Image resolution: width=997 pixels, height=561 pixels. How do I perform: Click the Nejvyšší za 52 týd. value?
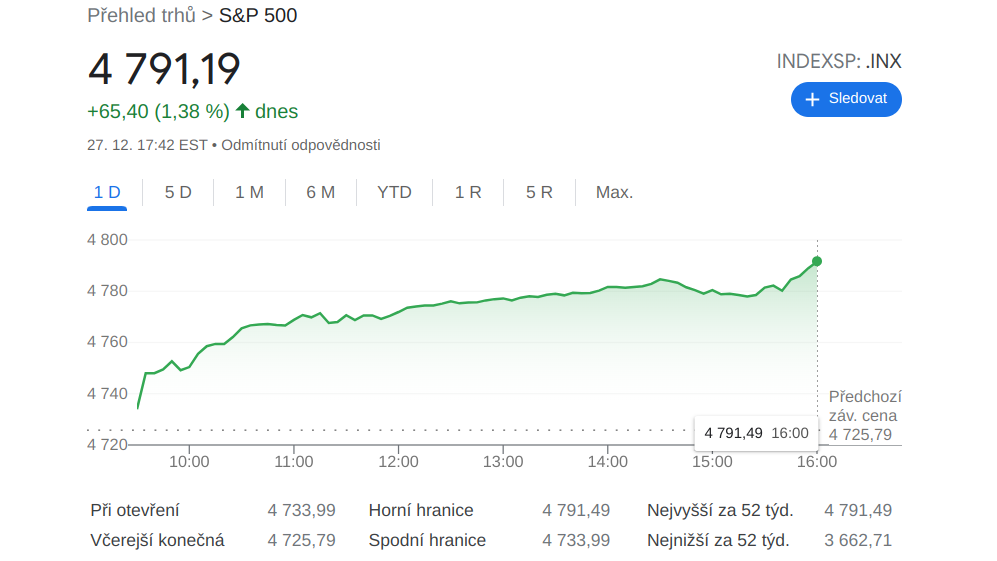[x=858, y=510]
